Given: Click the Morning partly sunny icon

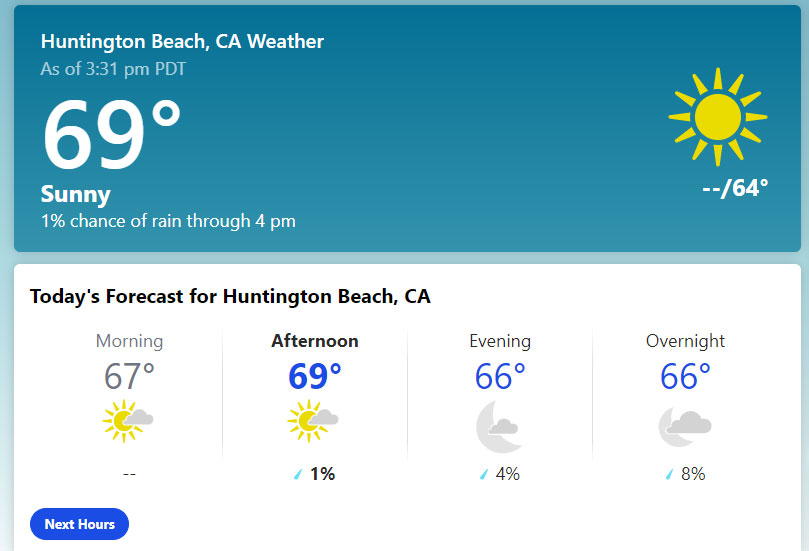Looking at the screenshot, I should [x=128, y=421].
